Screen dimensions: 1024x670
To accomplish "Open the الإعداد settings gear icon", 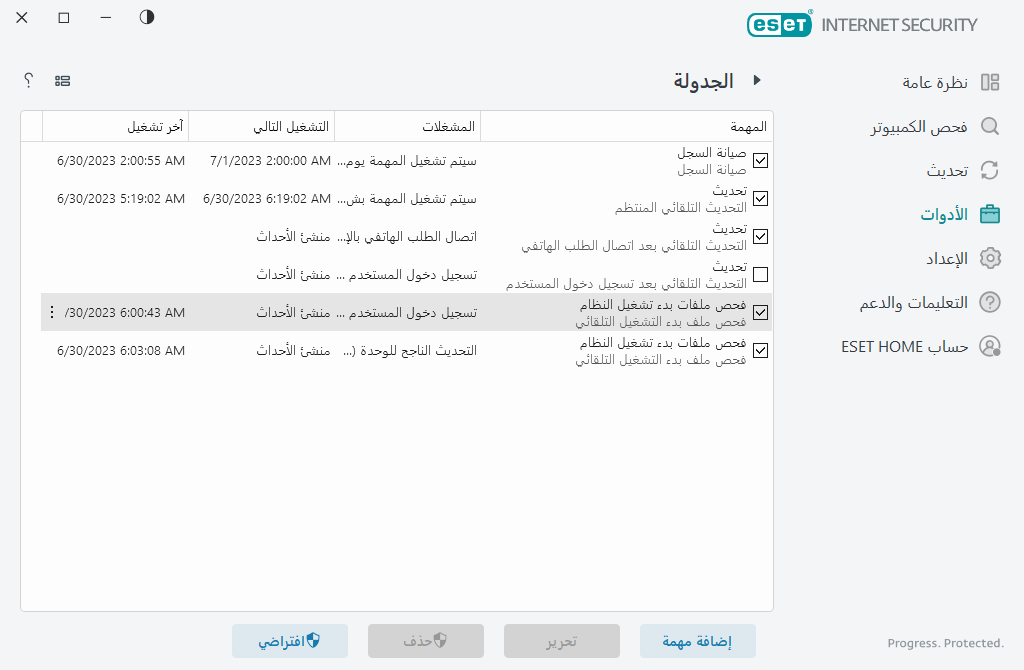I will [989, 258].
